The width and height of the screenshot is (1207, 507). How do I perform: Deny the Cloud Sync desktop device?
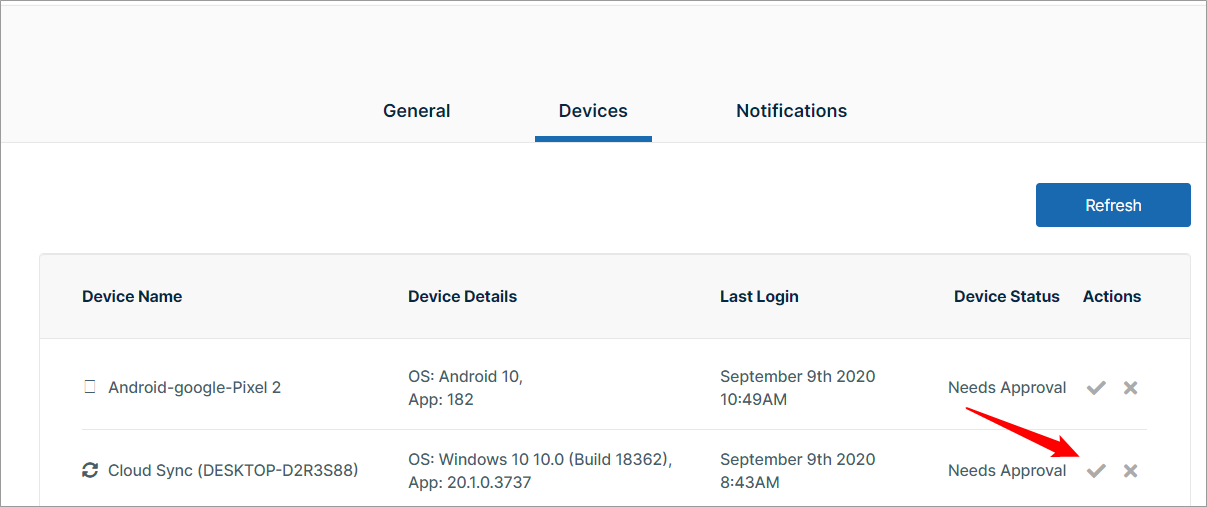click(x=1130, y=471)
